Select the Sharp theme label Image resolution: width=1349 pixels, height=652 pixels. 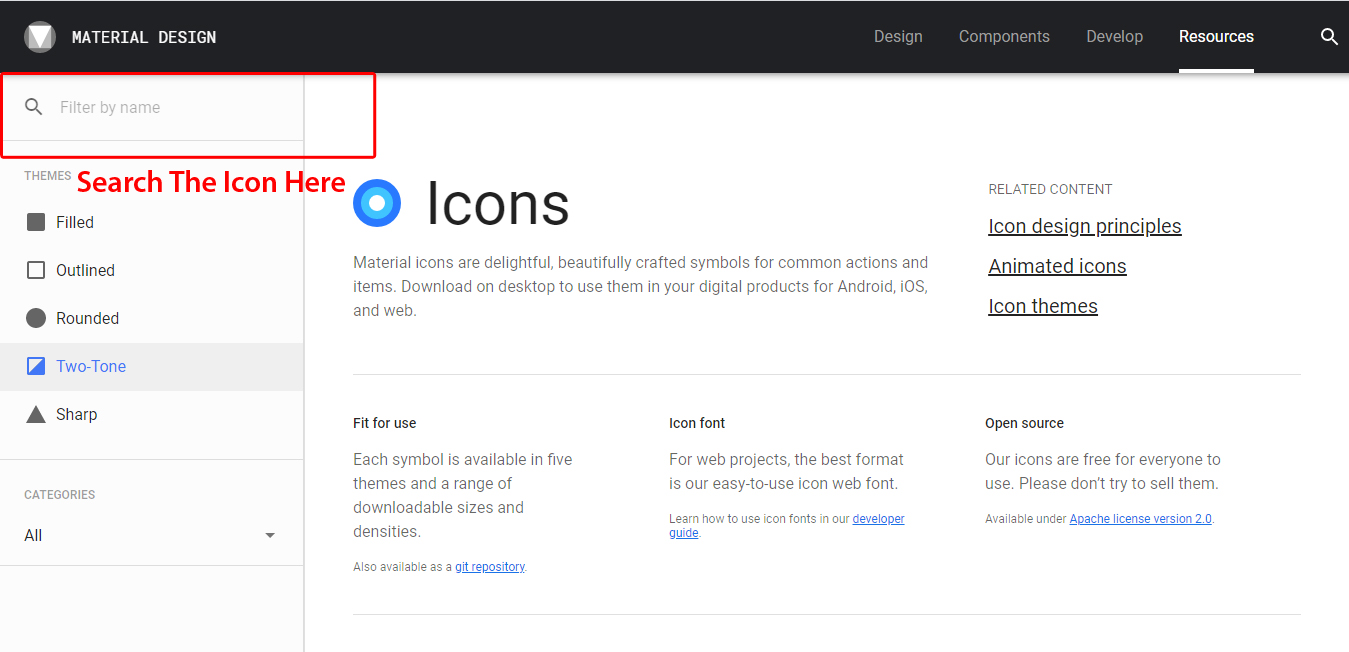click(x=76, y=414)
